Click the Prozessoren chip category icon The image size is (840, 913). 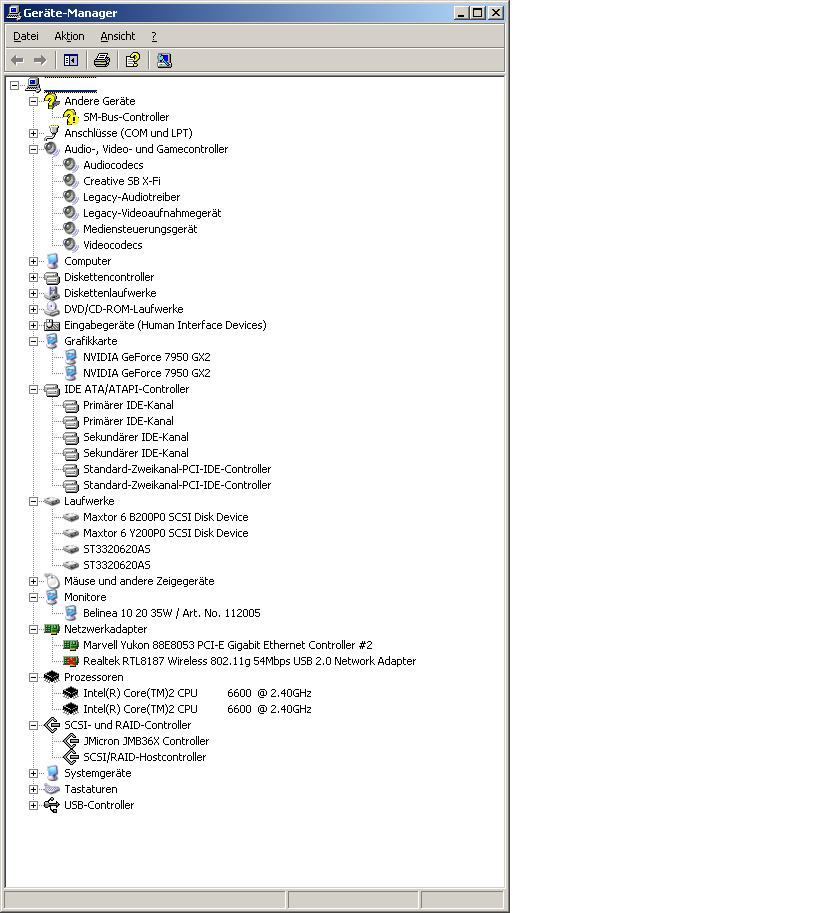click(52, 677)
